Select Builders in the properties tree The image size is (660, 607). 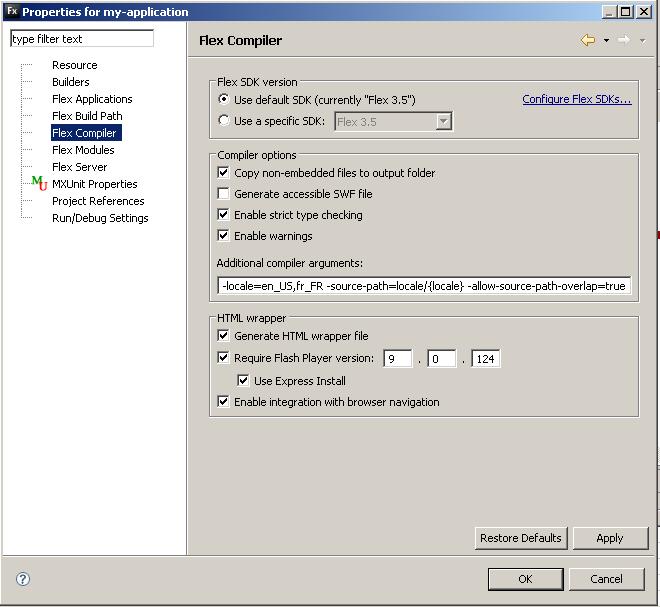[71, 82]
